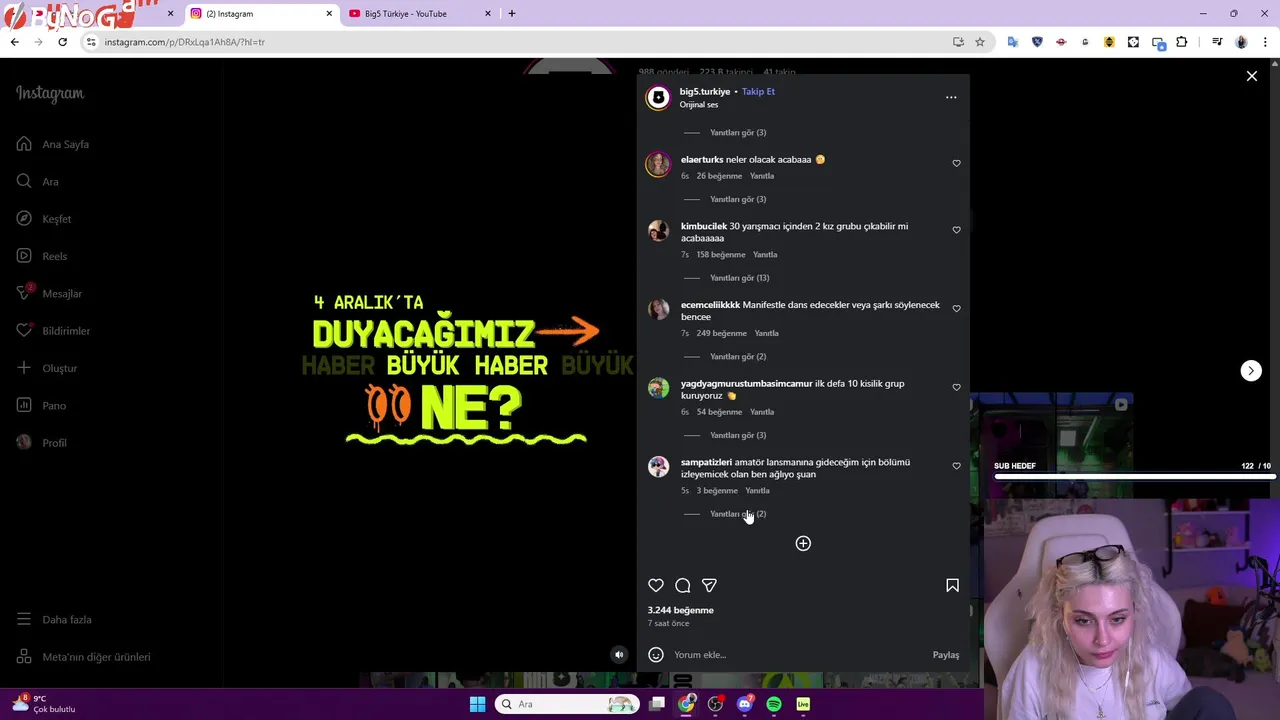Open the Daha fazla menu
The height and width of the screenshot is (720, 1280).
pos(54,619)
